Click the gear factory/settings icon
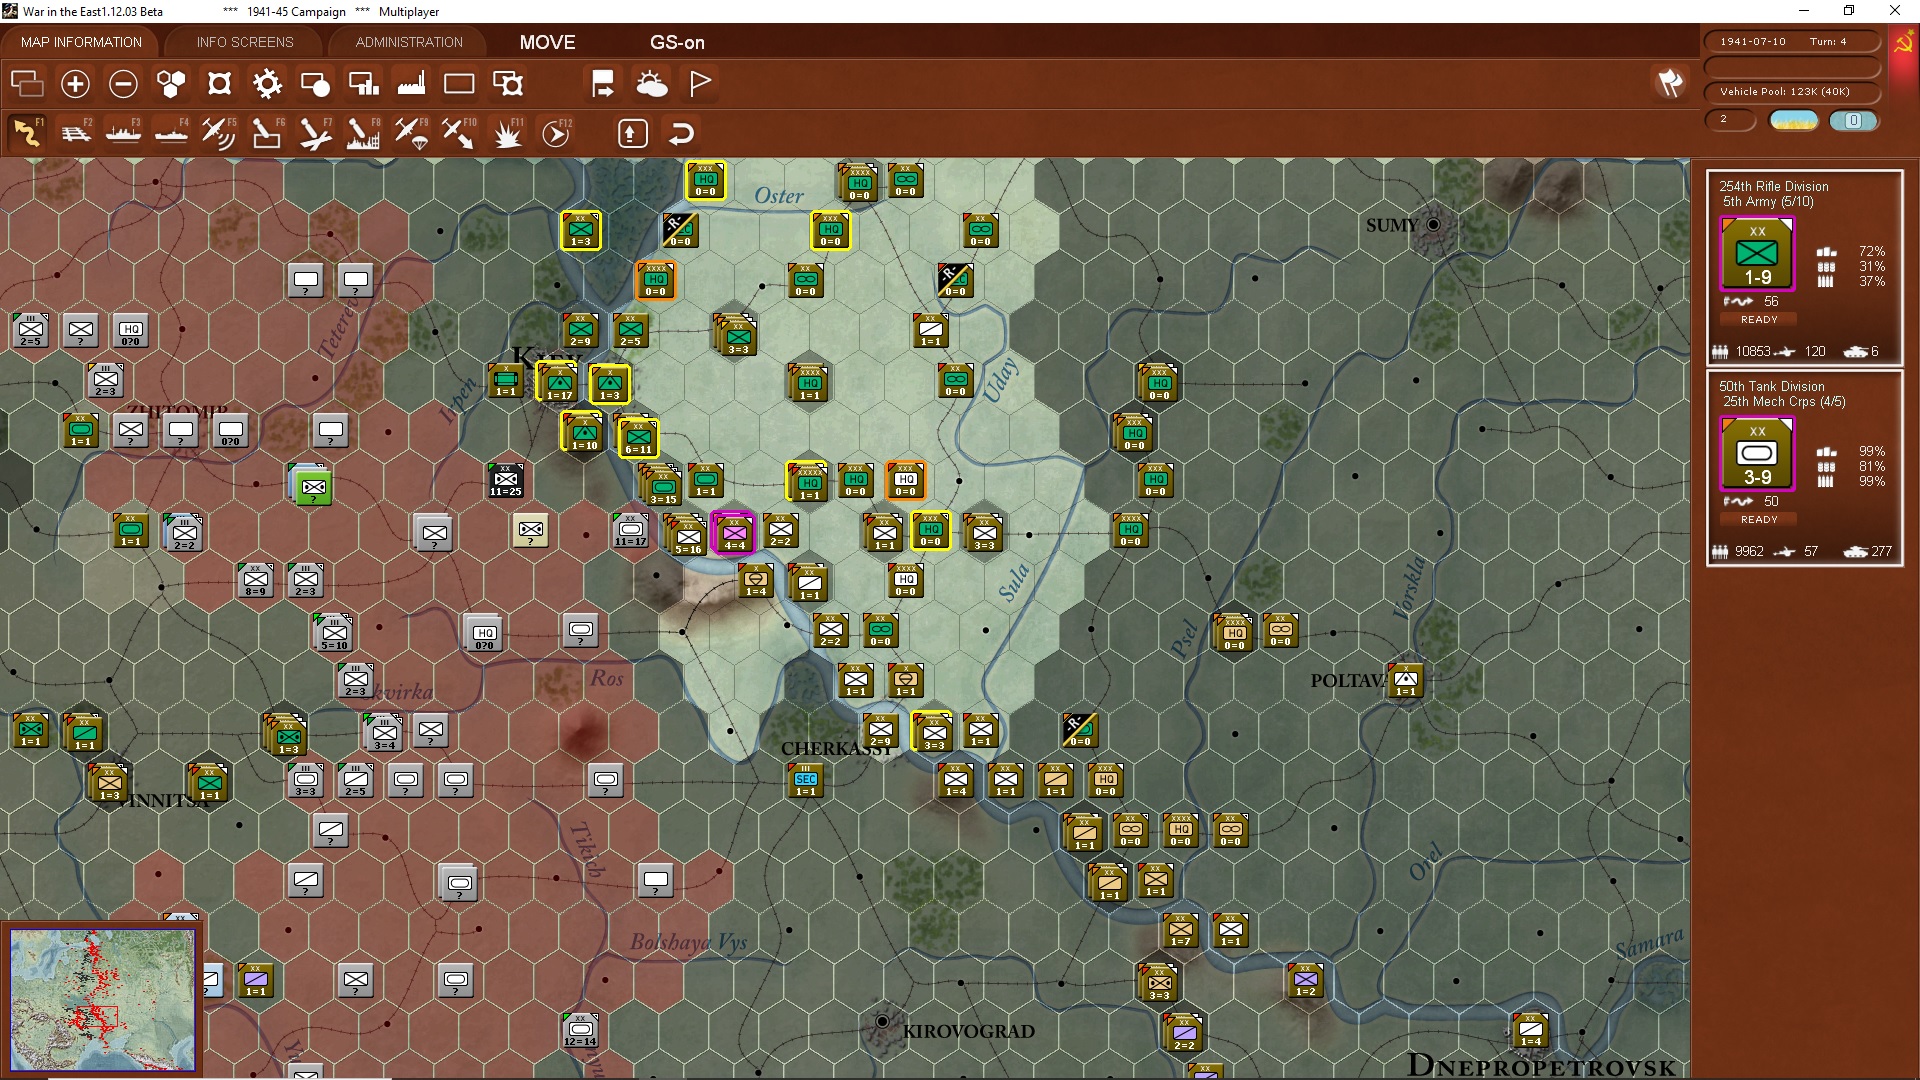 pos(267,84)
